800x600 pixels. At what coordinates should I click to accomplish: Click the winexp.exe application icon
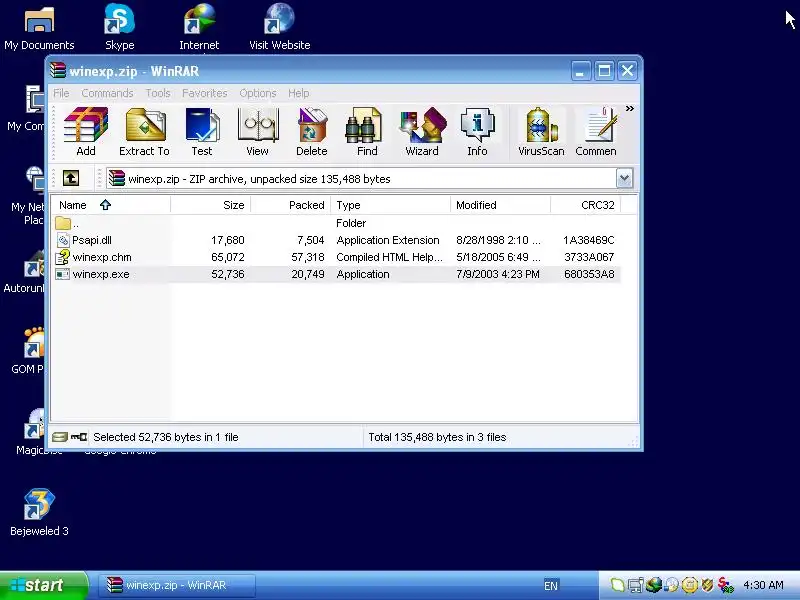63,274
